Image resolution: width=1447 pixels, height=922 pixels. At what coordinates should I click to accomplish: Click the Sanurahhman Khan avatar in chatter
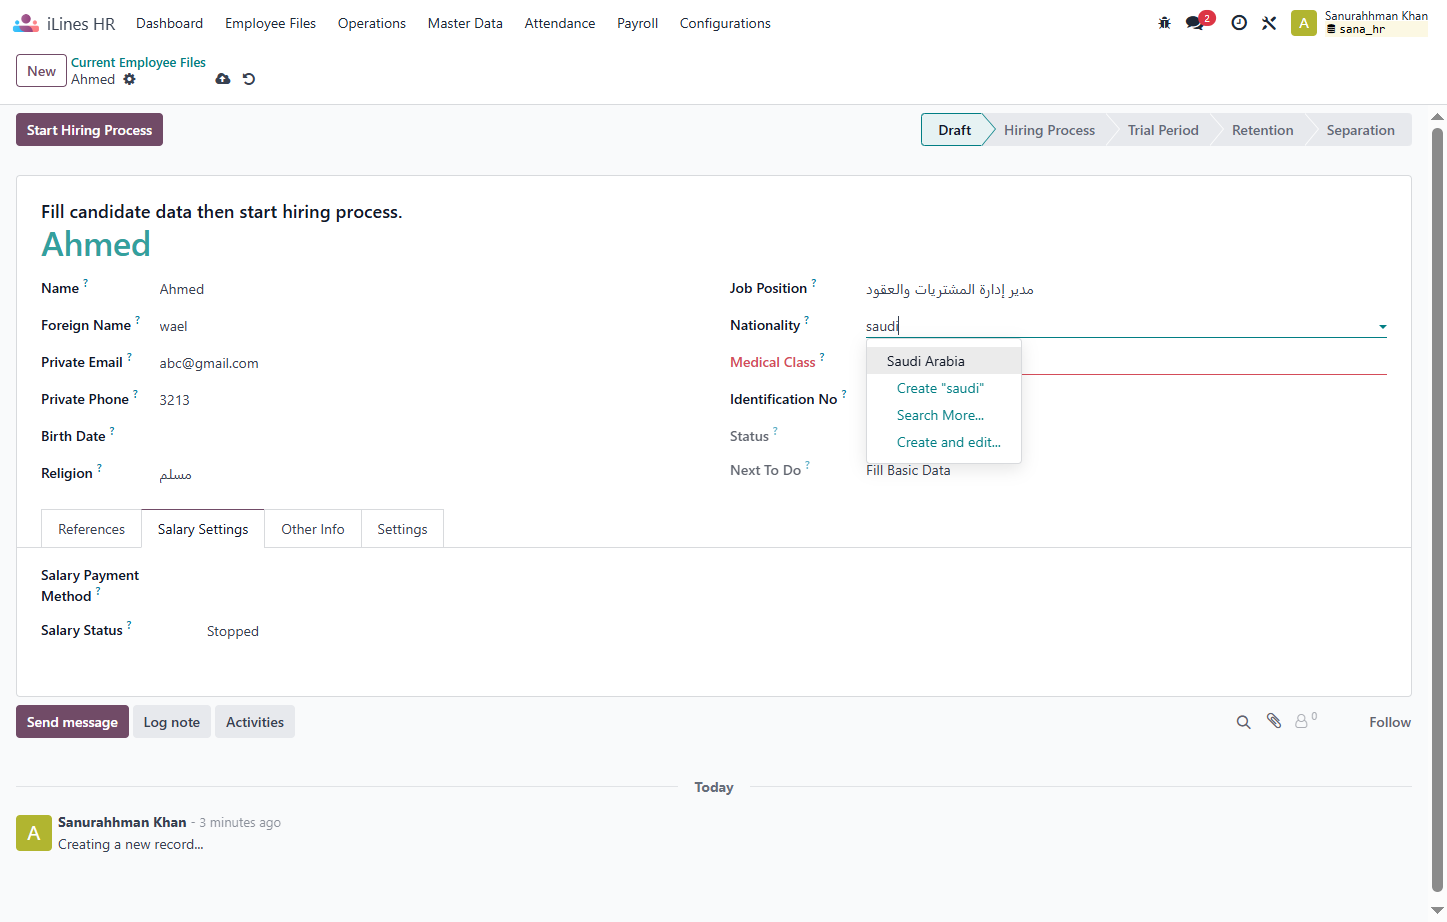33,833
